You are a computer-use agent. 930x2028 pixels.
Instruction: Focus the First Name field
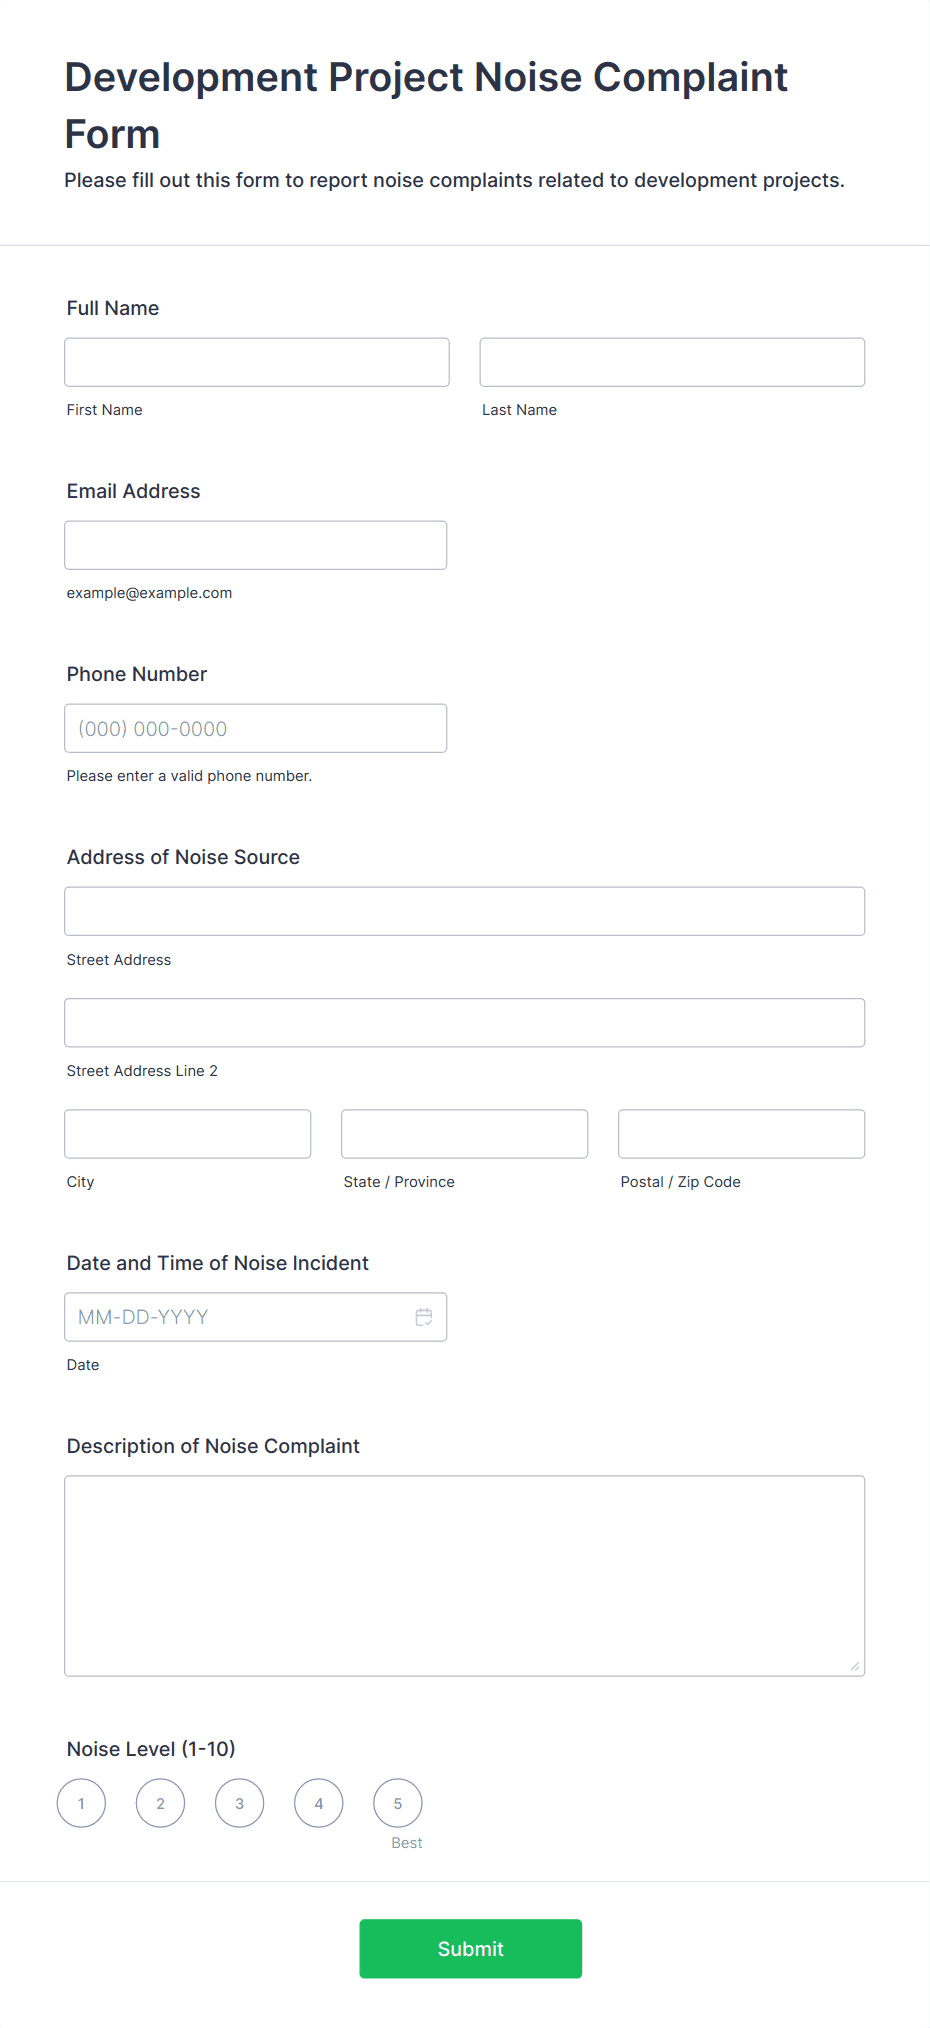pos(257,362)
